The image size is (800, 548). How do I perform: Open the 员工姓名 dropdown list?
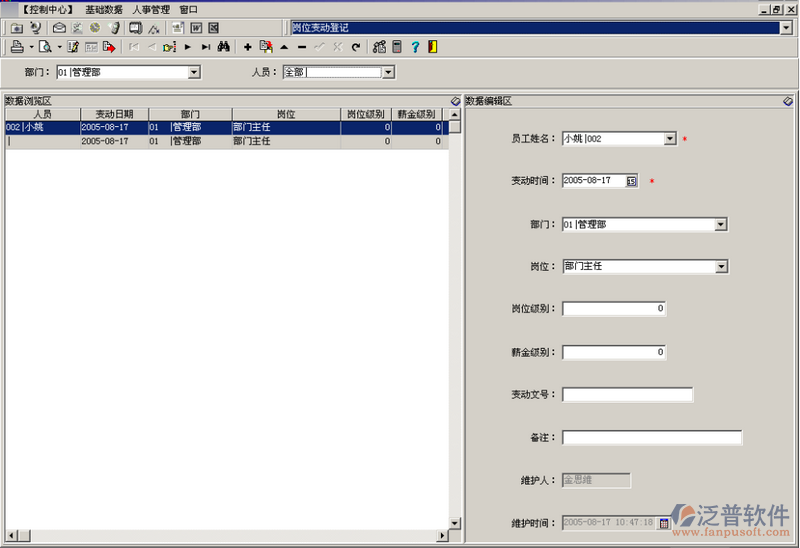coord(670,139)
